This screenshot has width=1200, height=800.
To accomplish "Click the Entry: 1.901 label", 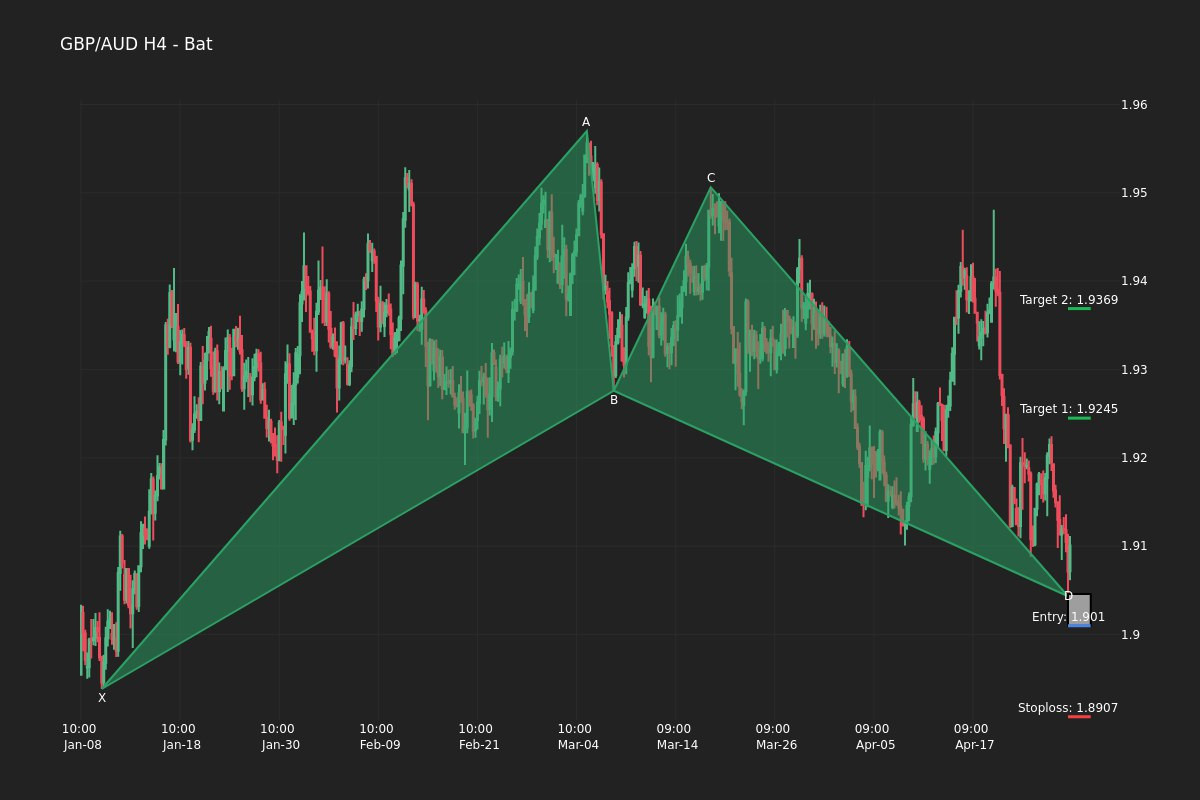I will click(x=1068, y=617).
